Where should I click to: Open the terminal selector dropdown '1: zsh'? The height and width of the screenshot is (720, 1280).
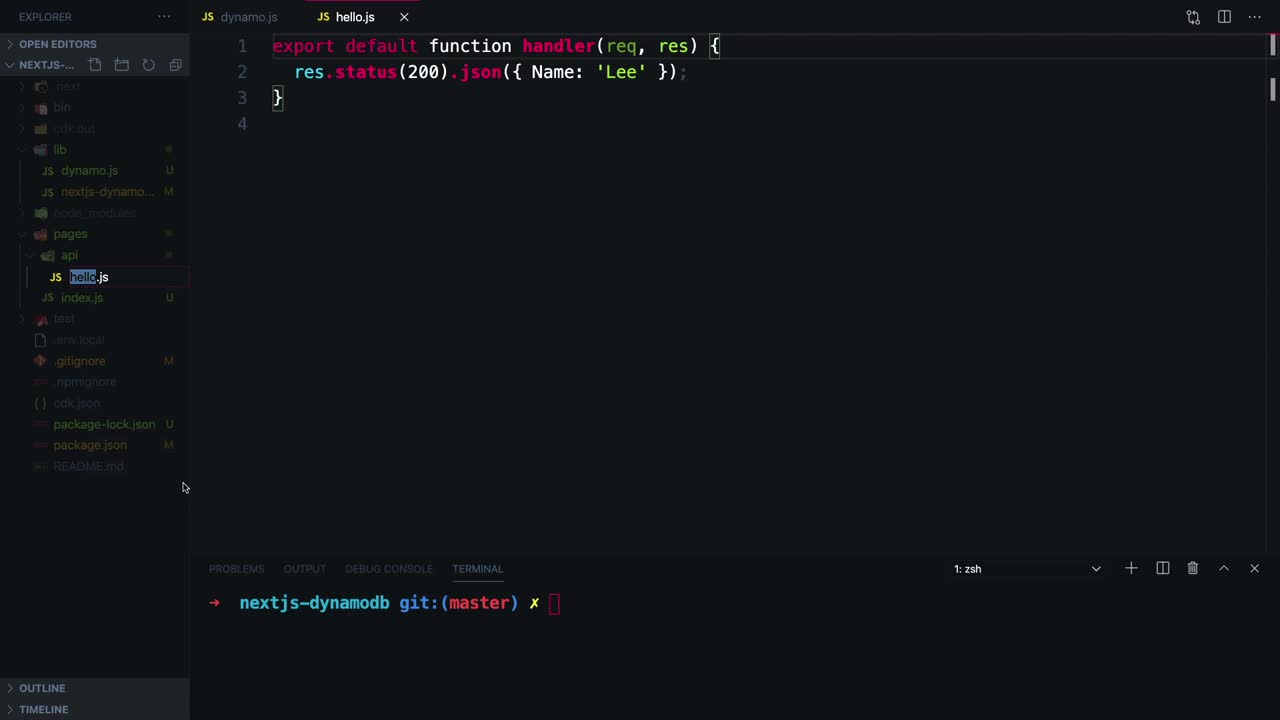pos(1027,569)
